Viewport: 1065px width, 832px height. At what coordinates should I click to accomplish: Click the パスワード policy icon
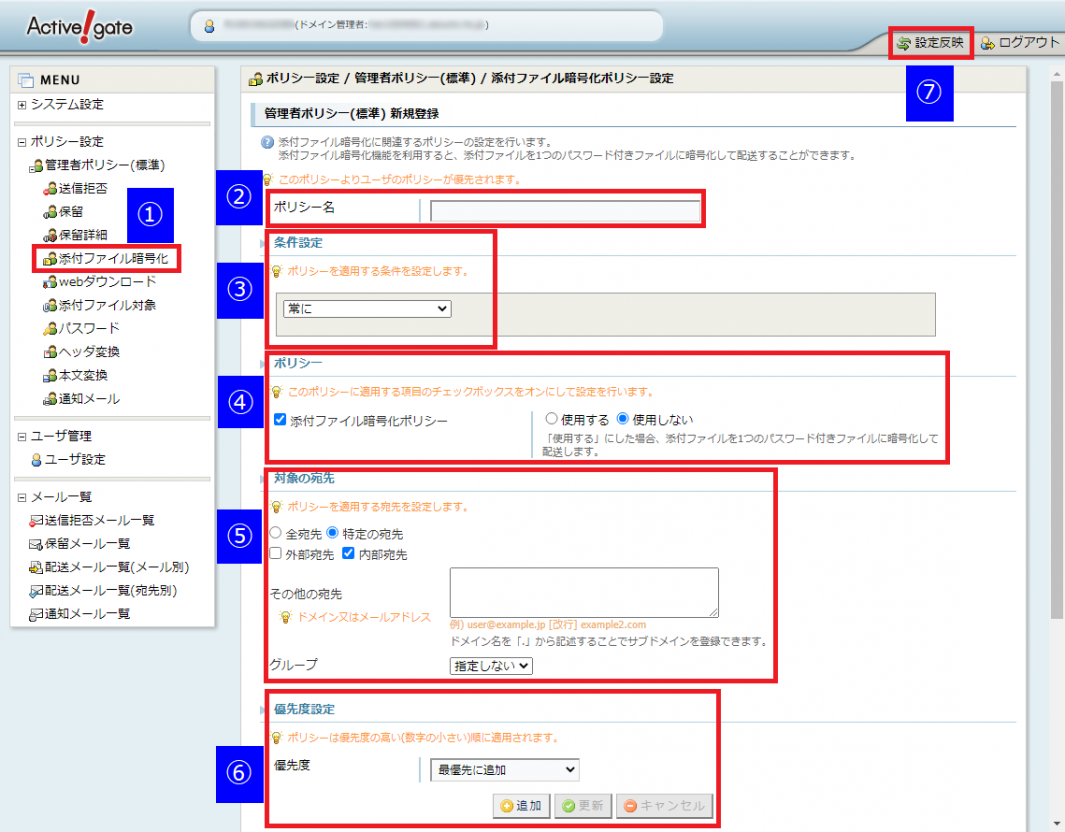(x=50, y=329)
